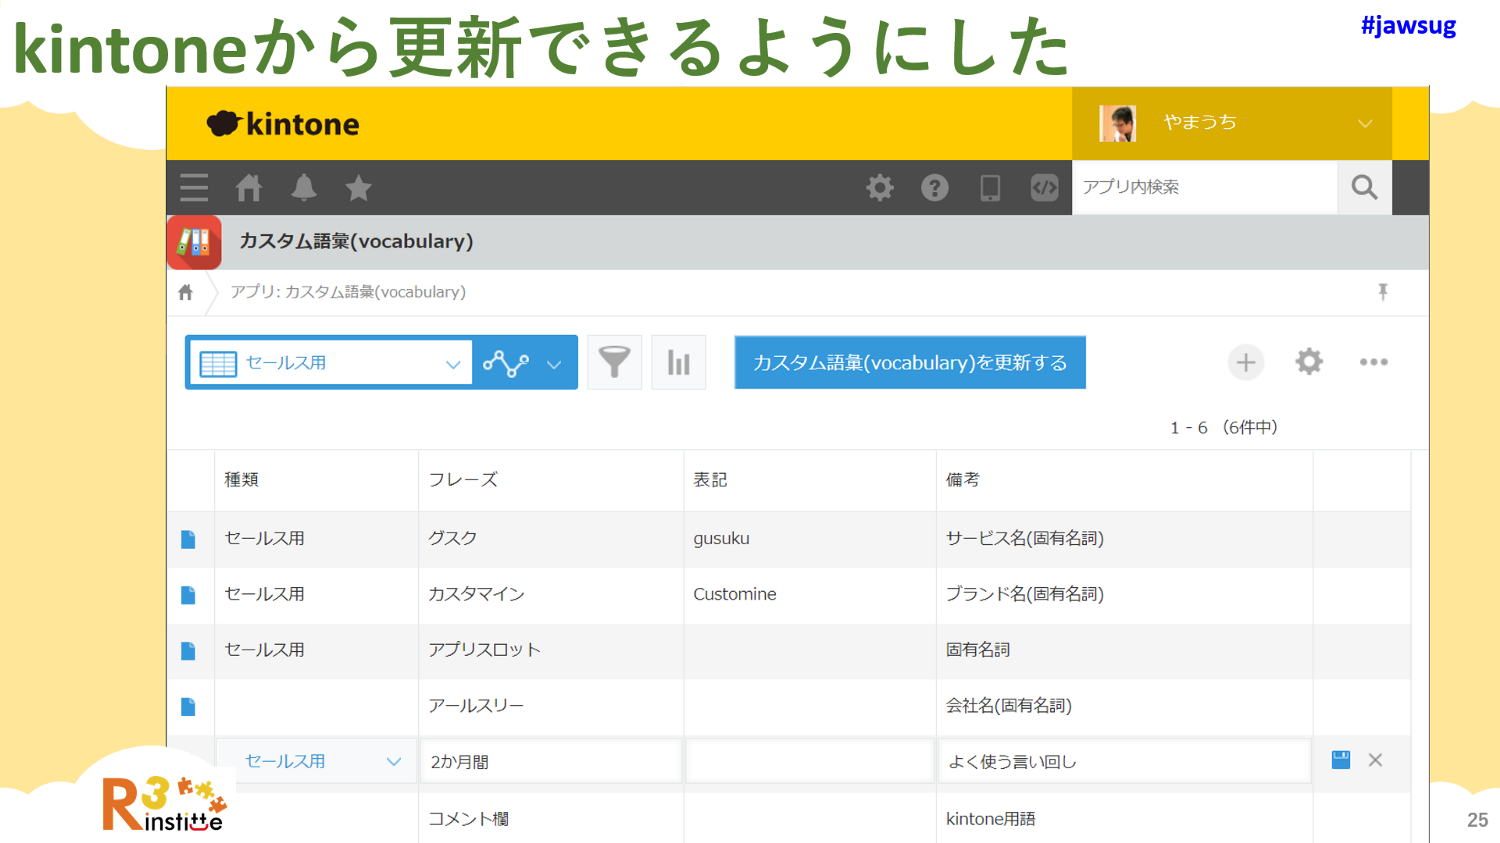Open notifications bell icon
Image resolution: width=1500 pixels, height=843 pixels.
(304, 188)
